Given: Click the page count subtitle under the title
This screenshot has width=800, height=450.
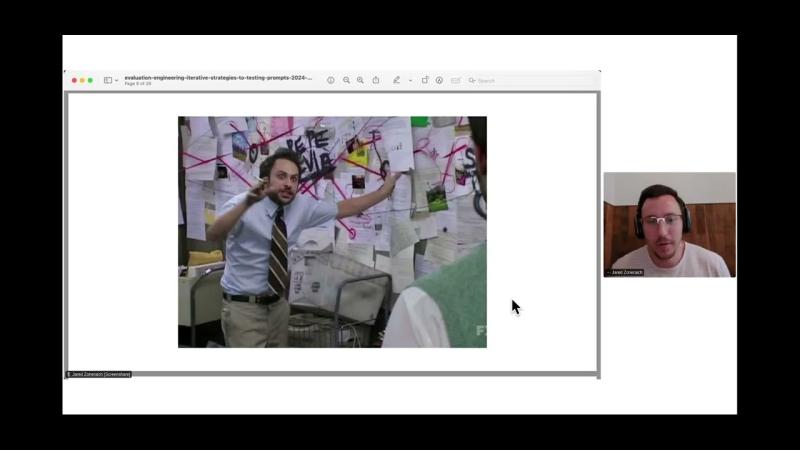Looking at the screenshot, I should tap(138, 84).
